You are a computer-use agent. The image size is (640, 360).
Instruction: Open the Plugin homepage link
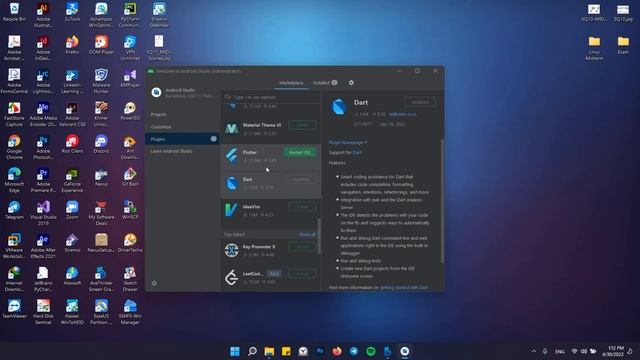click(x=347, y=142)
